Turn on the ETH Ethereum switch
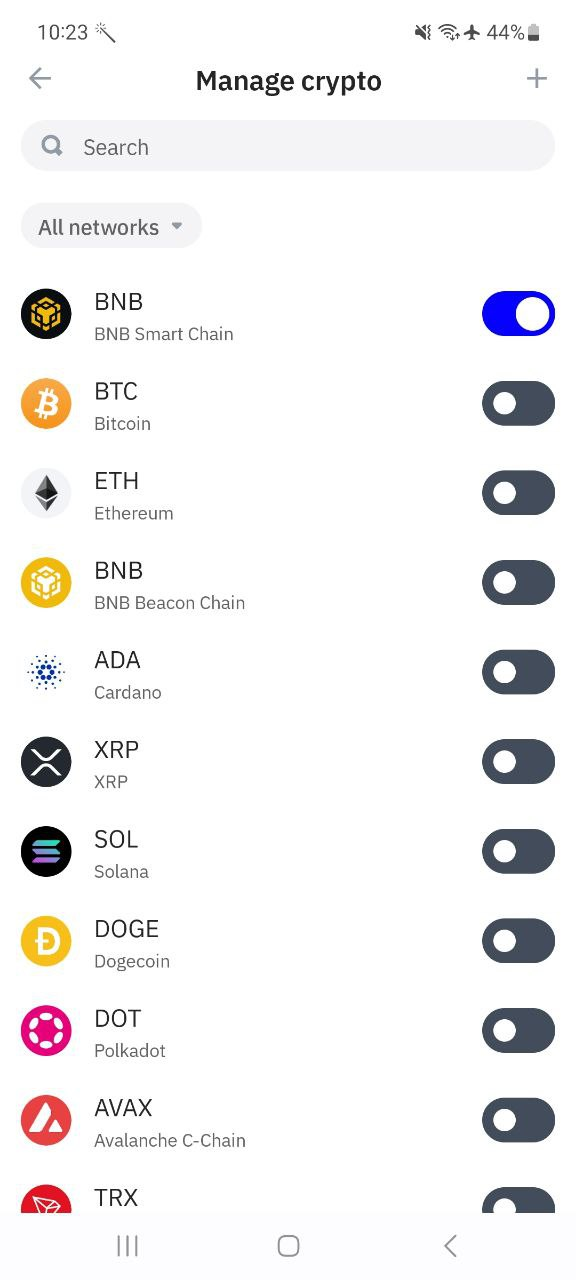The height and width of the screenshot is (1280, 576). pyautogui.click(x=518, y=493)
